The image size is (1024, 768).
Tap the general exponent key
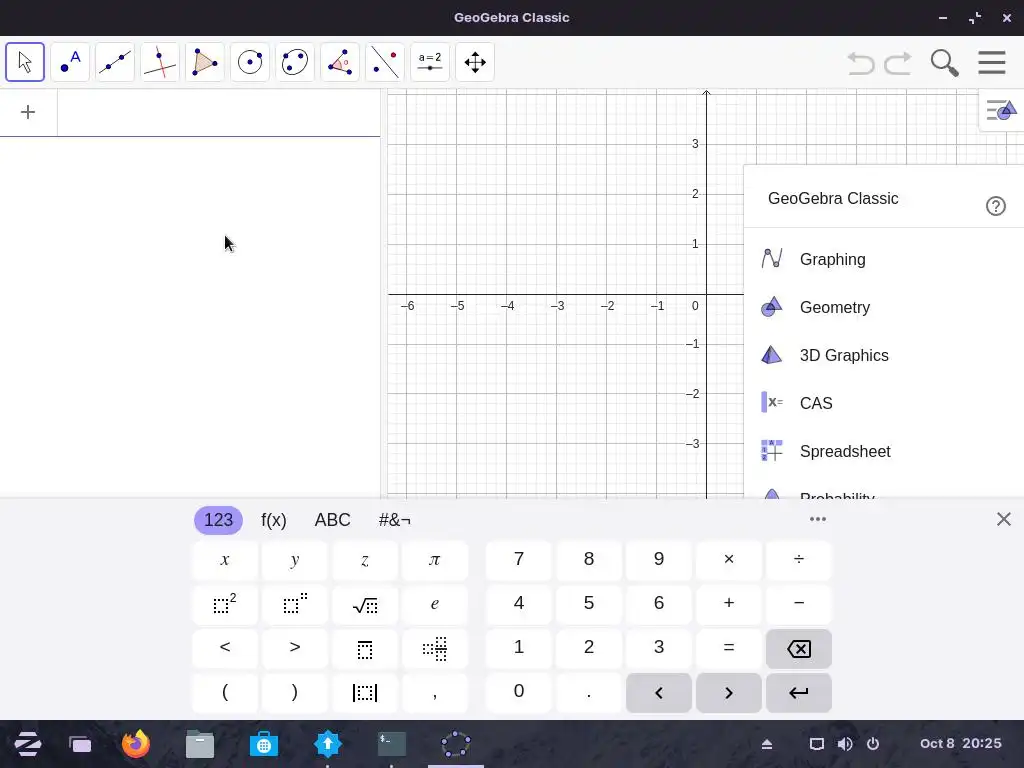(x=295, y=604)
